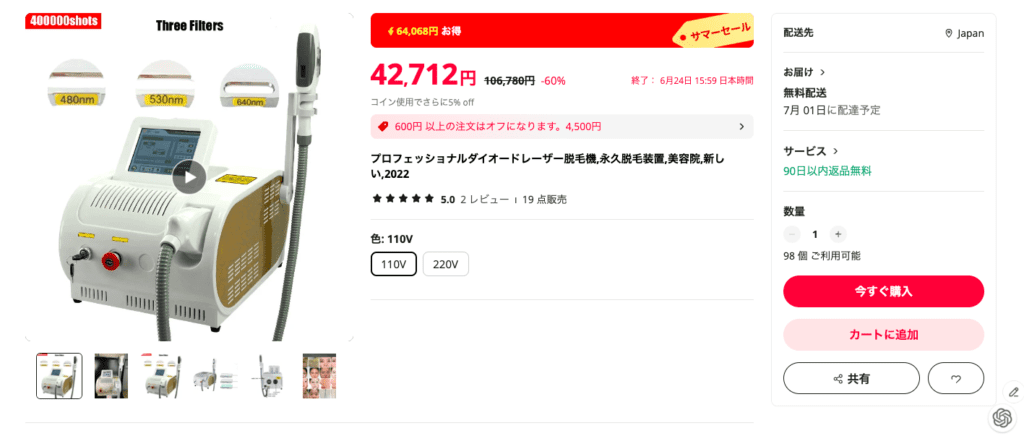The height and width of the screenshot is (436, 1024).
Task: Expand the お届け delivery details chevron
Action: pyautogui.click(x=822, y=72)
